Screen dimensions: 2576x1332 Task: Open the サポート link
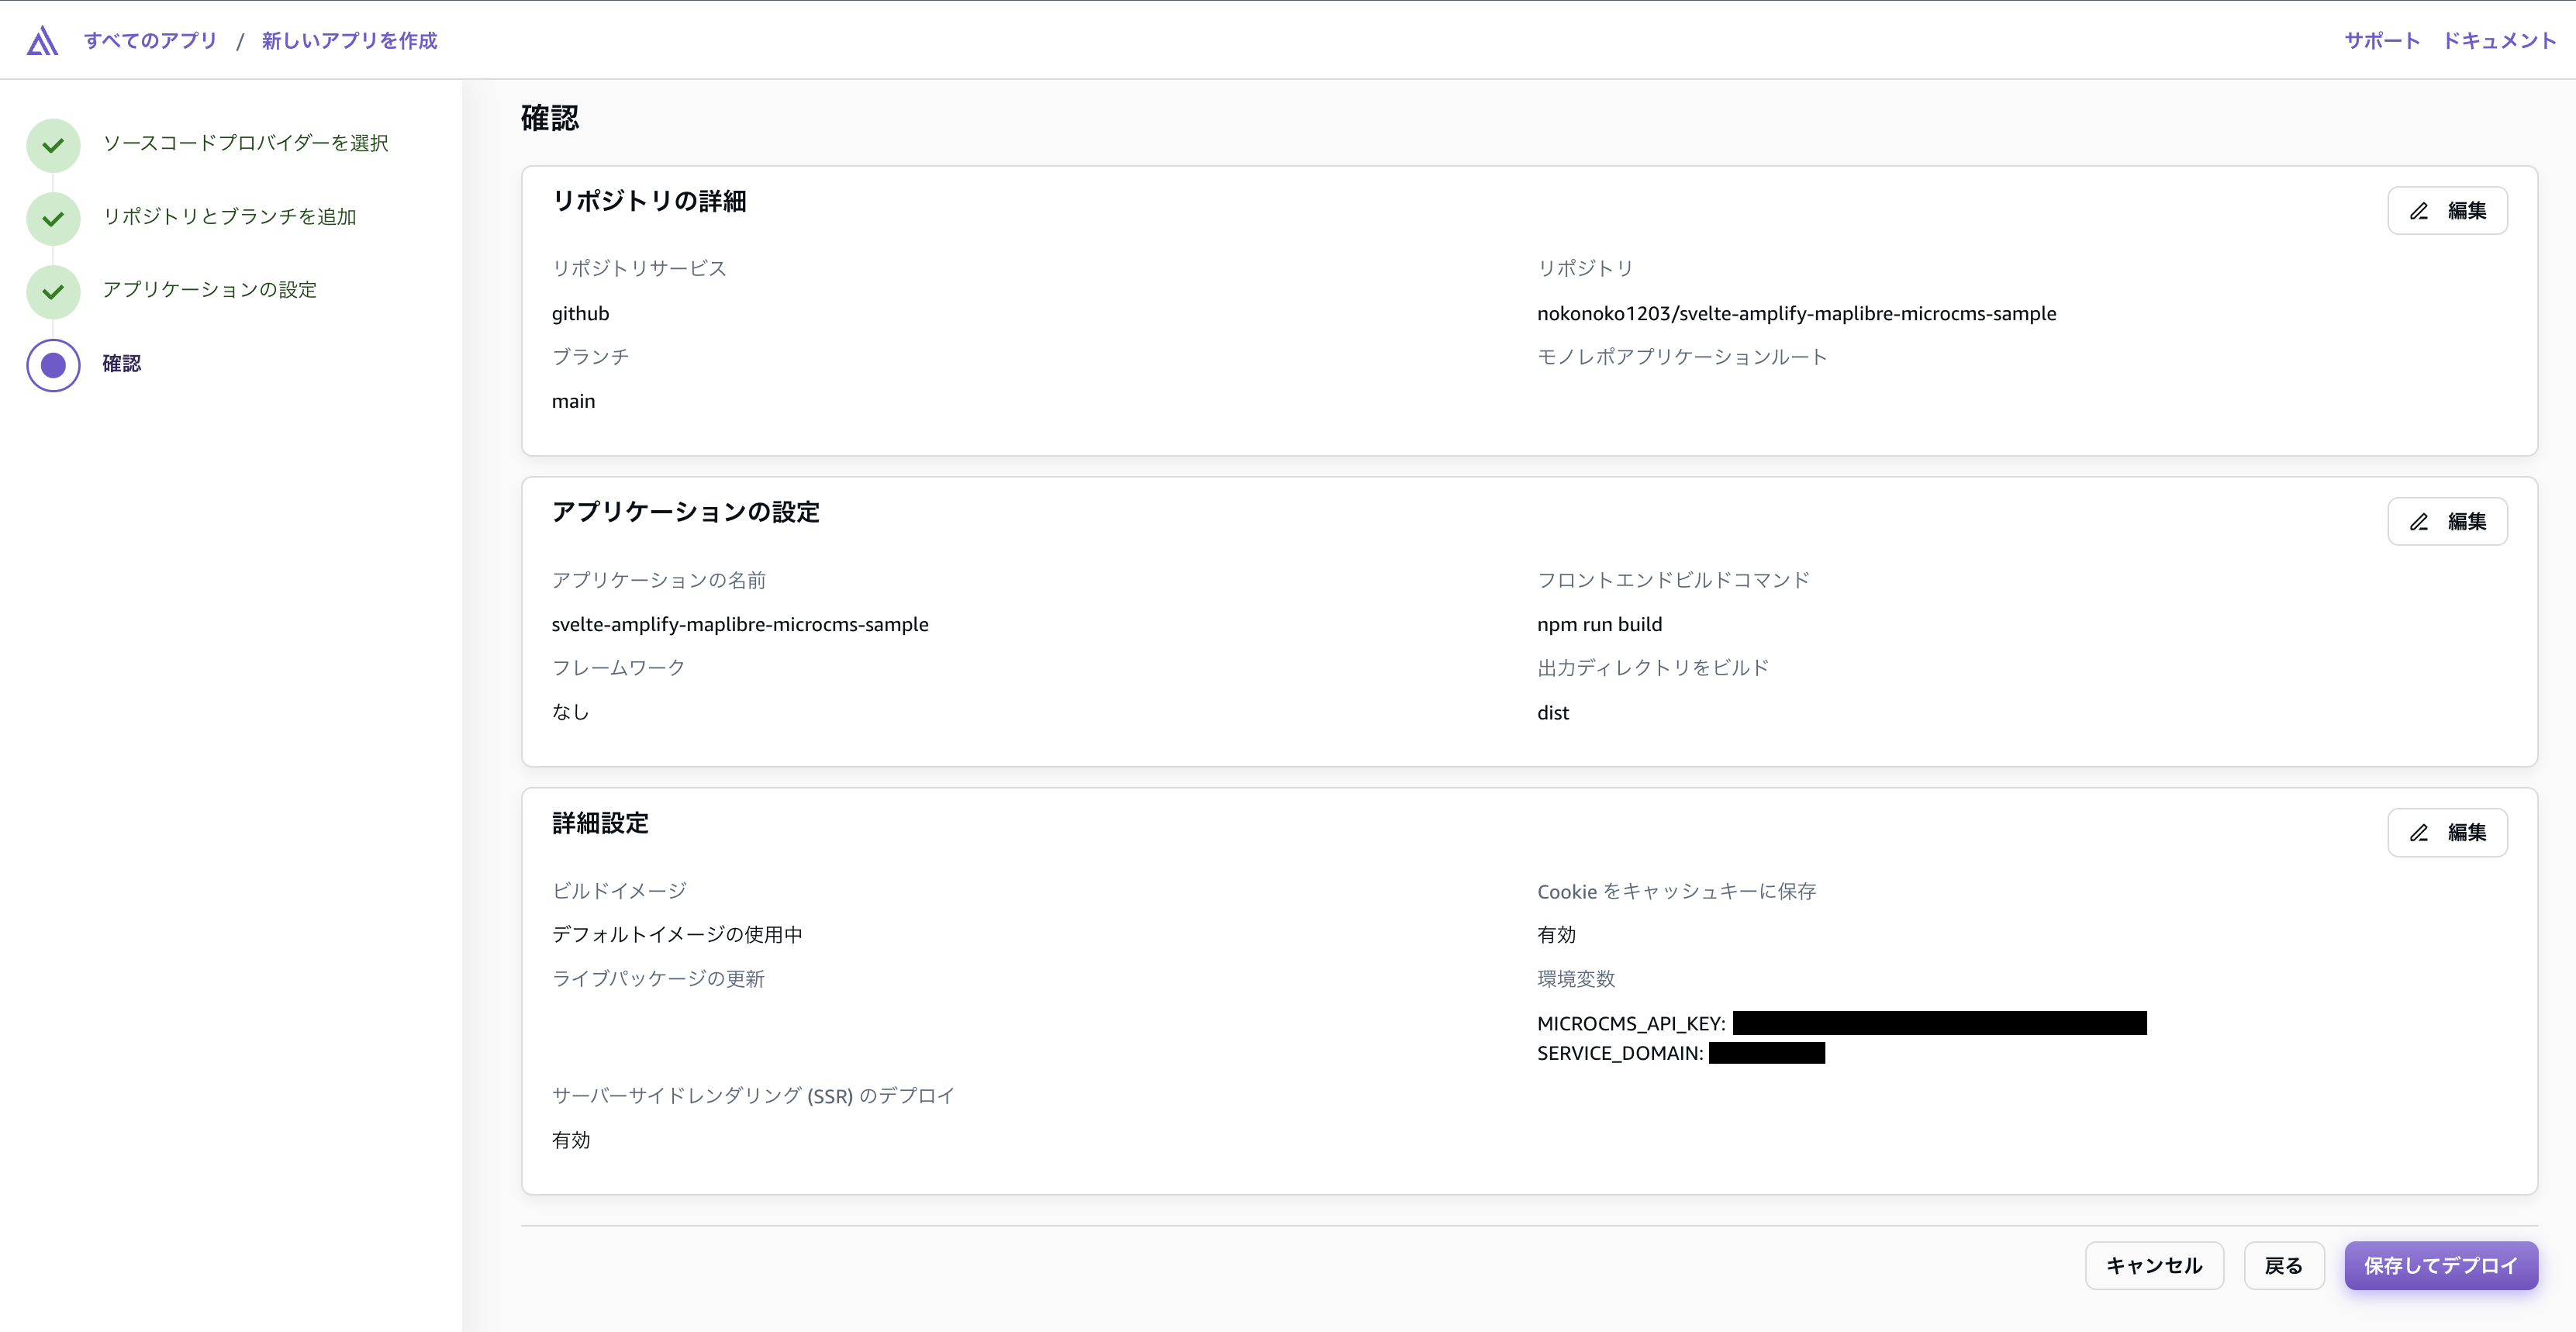coord(2381,41)
